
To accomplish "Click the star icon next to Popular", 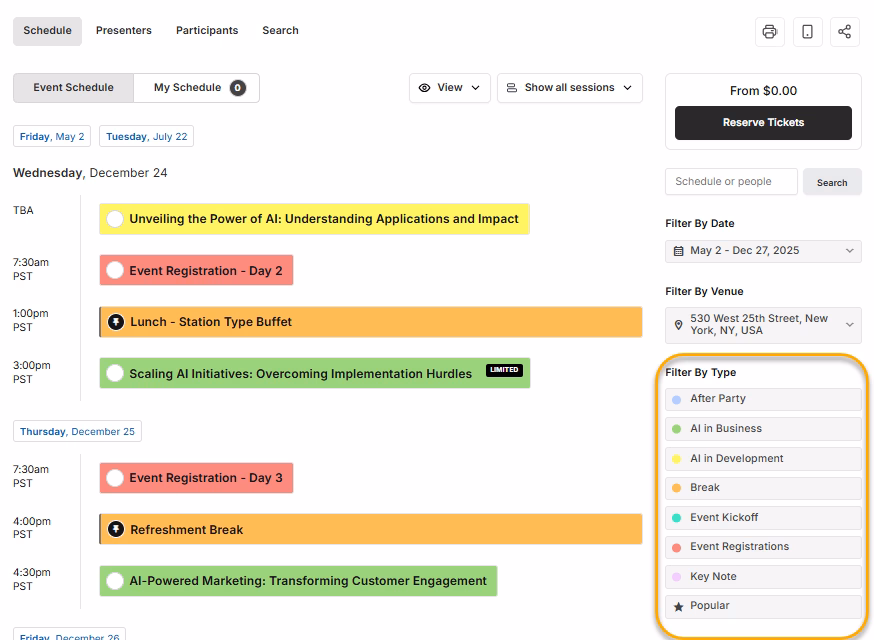I will (678, 607).
